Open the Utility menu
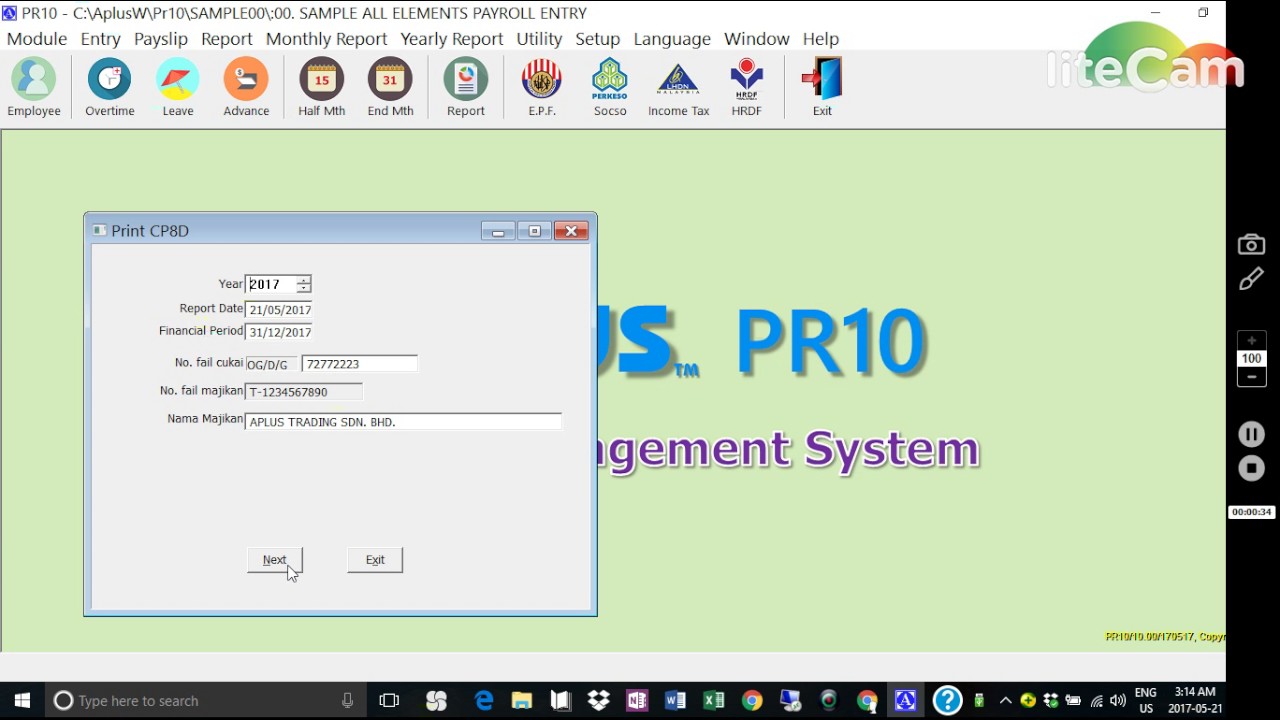The image size is (1280, 720). (540, 39)
